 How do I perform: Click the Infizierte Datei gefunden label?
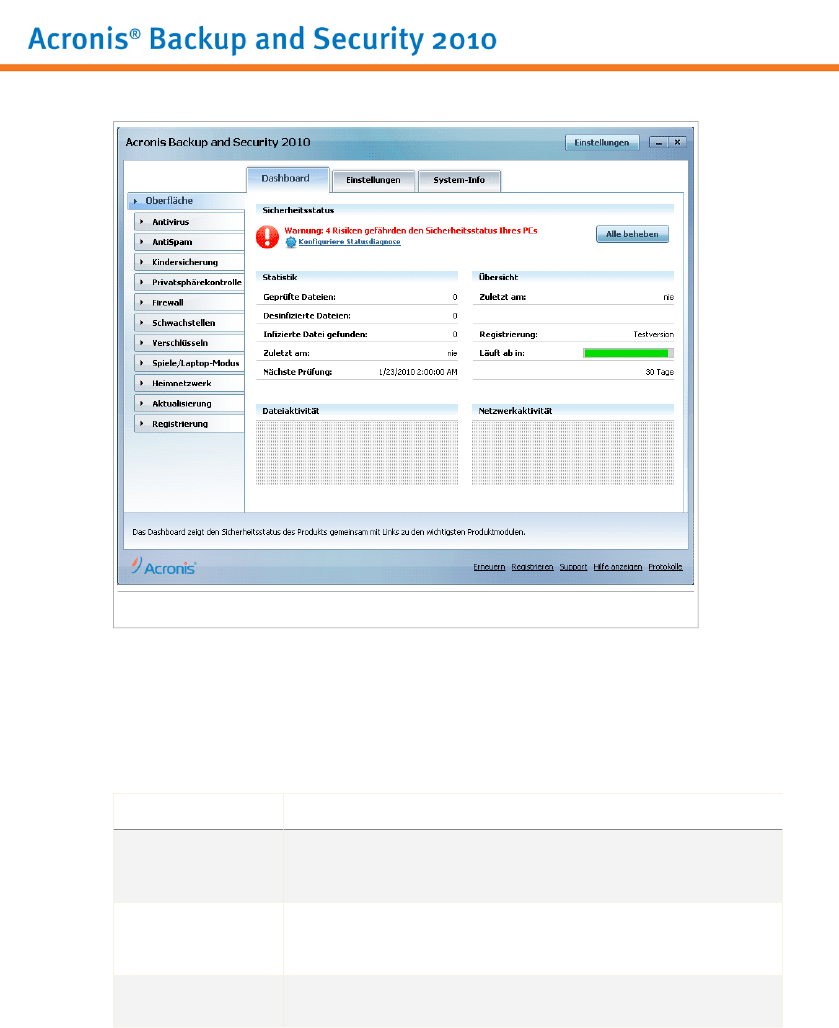click(x=315, y=334)
